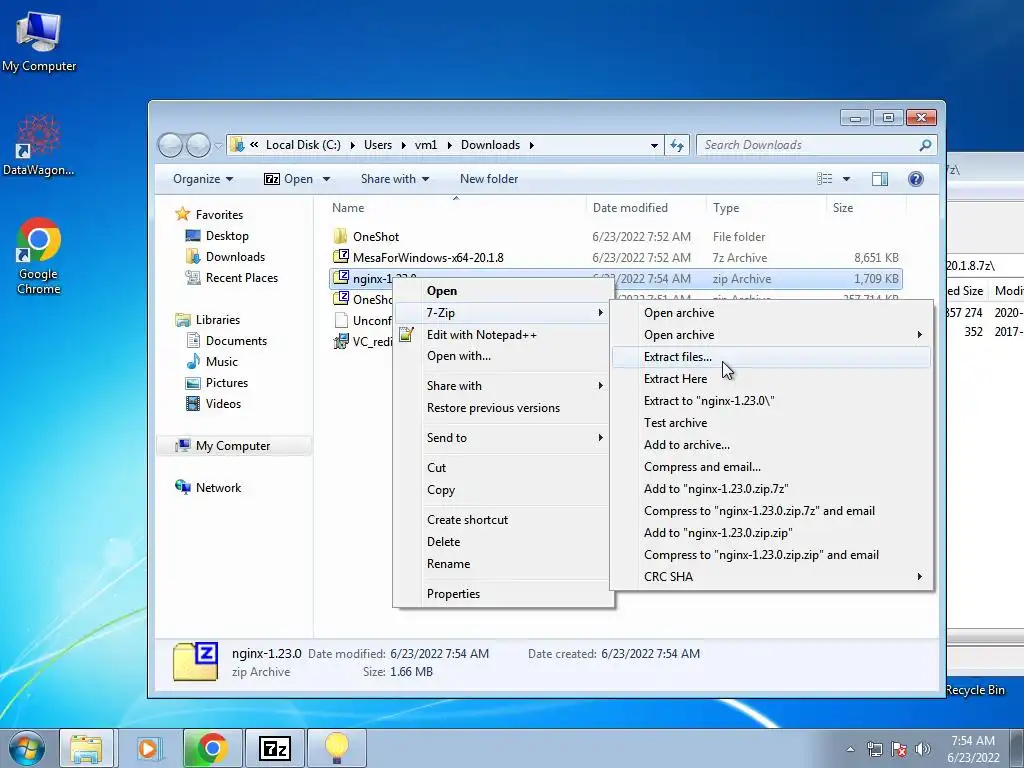Click the search magnifier icon
This screenshot has width=1024, height=768.
(925, 145)
